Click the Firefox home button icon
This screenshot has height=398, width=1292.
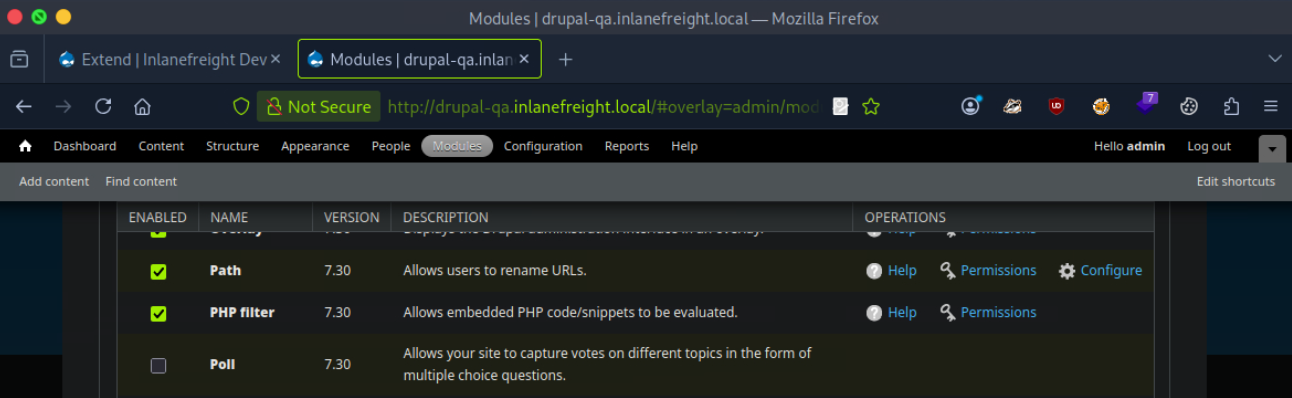pos(142,106)
